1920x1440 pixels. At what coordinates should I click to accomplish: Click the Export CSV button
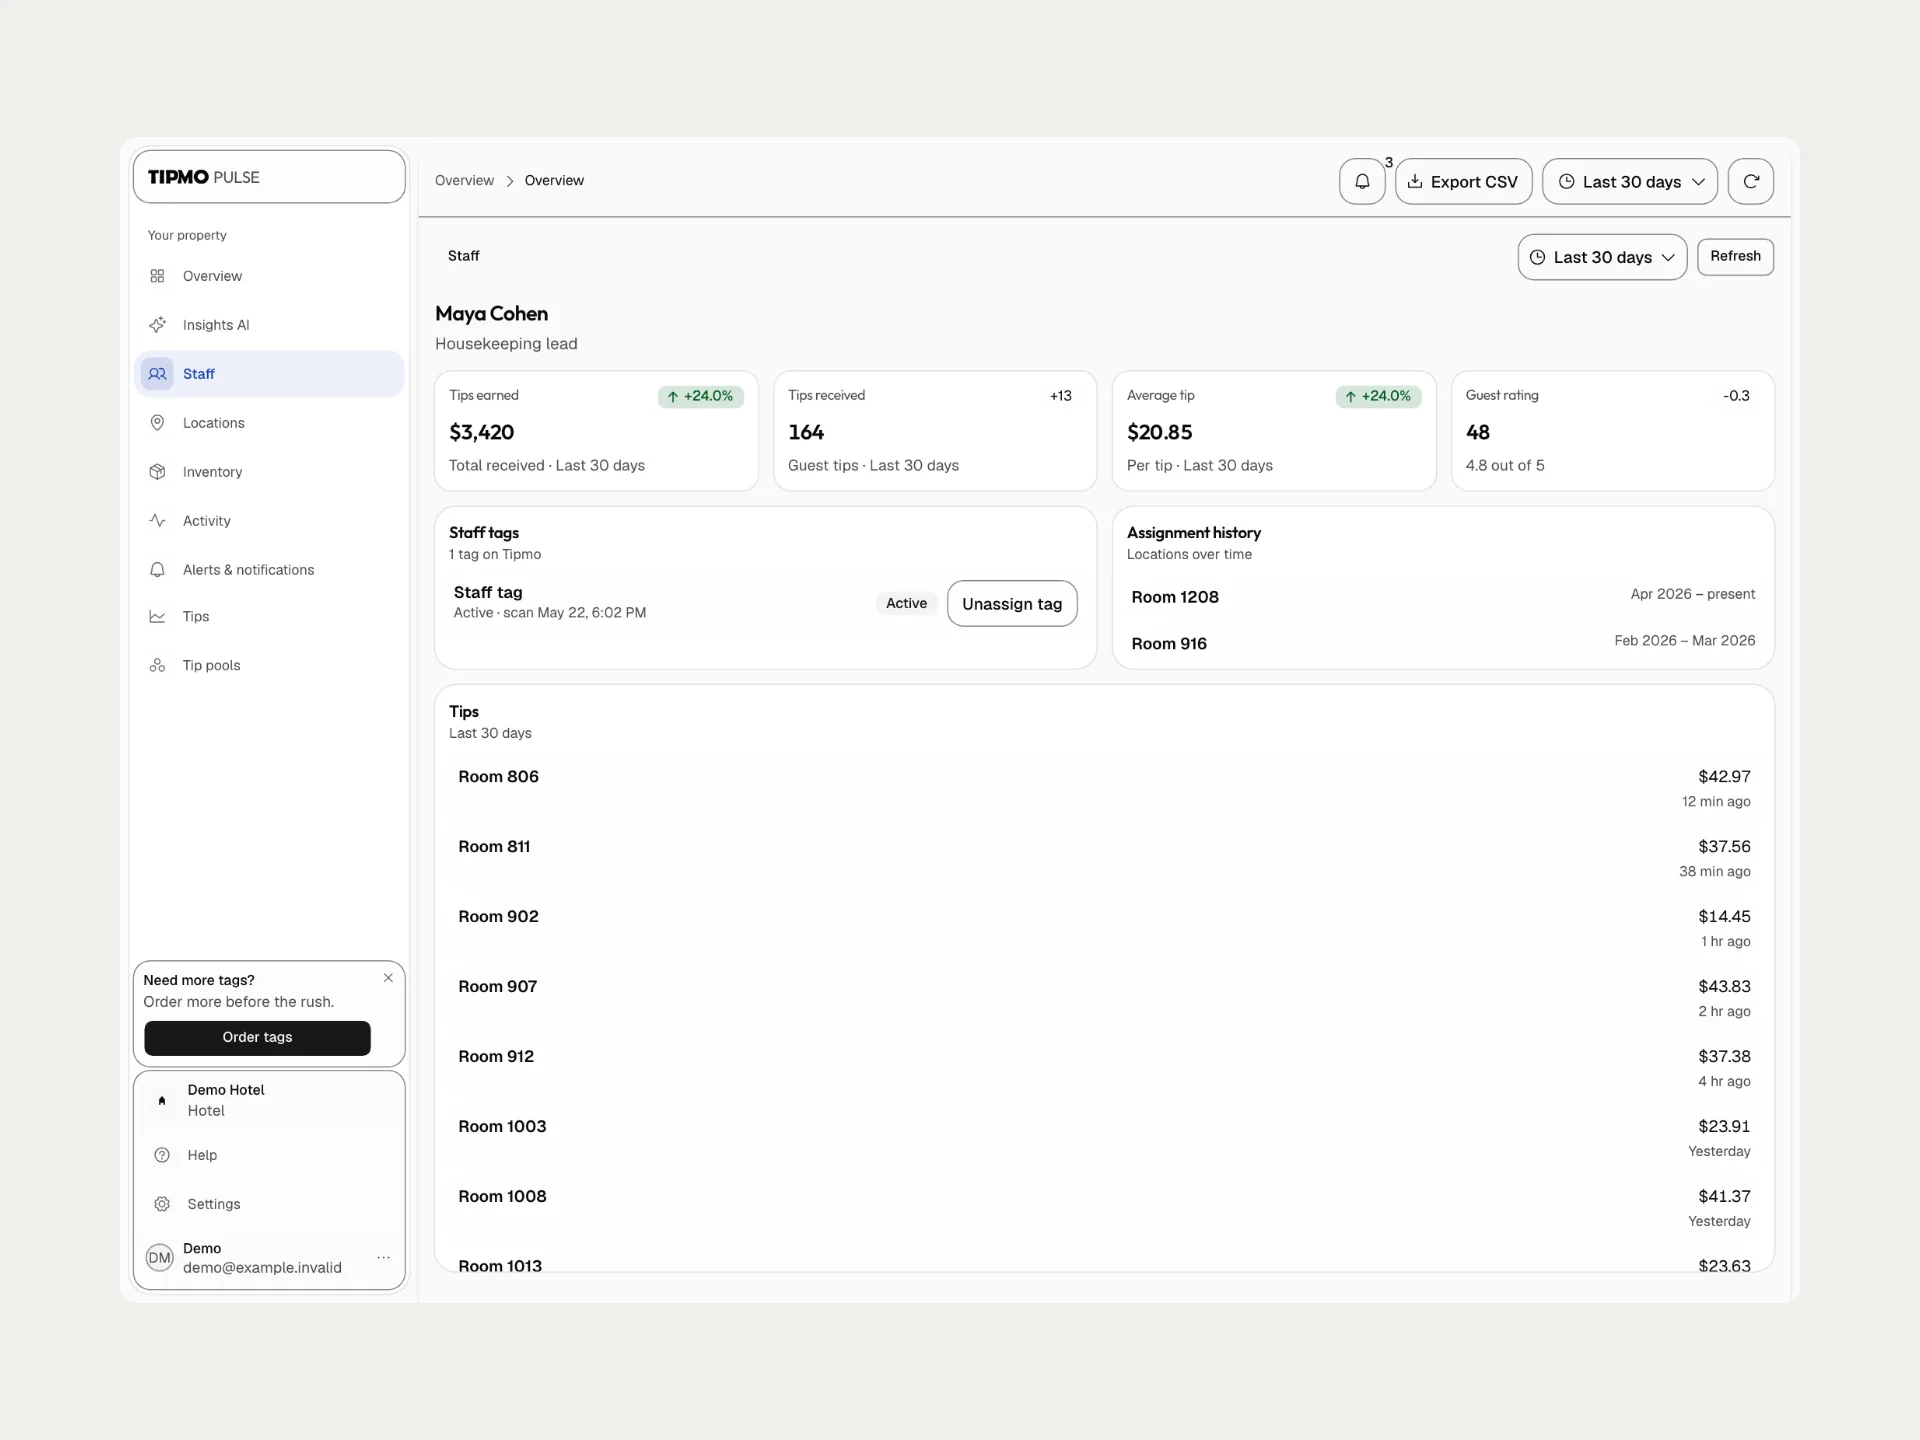(1464, 181)
